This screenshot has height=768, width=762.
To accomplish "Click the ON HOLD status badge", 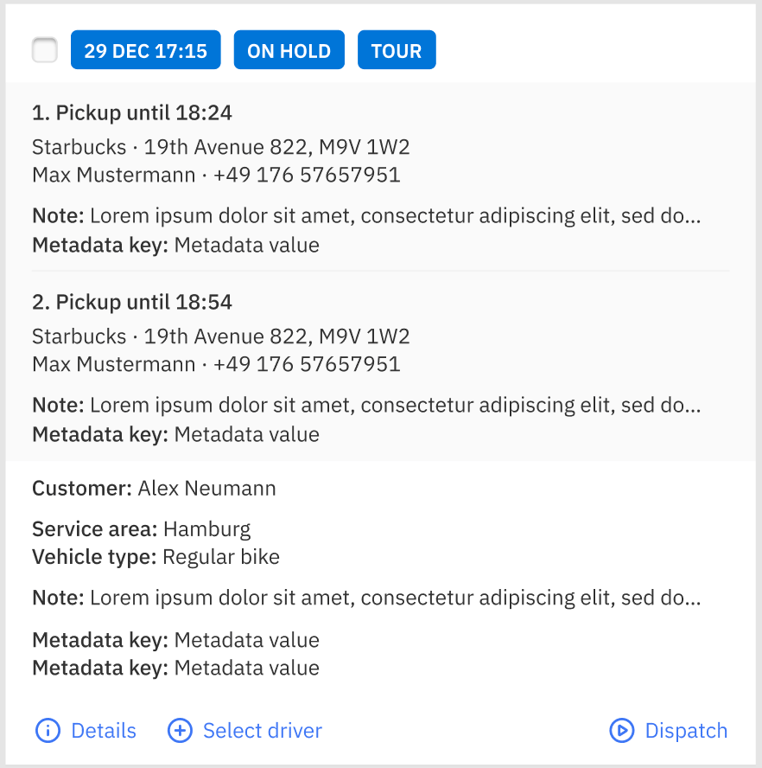I will coord(289,50).
